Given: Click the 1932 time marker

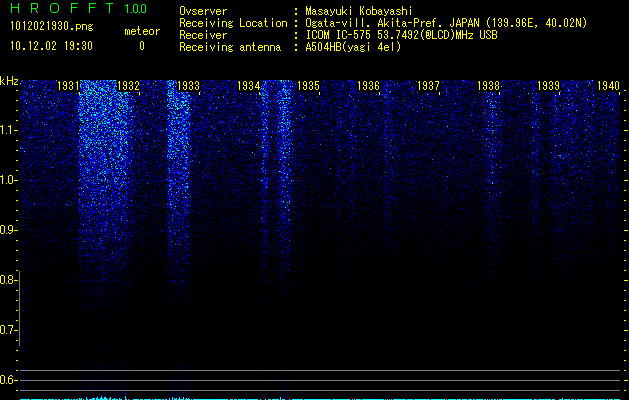Looking at the screenshot, I should pyautogui.click(x=128, y=85).
